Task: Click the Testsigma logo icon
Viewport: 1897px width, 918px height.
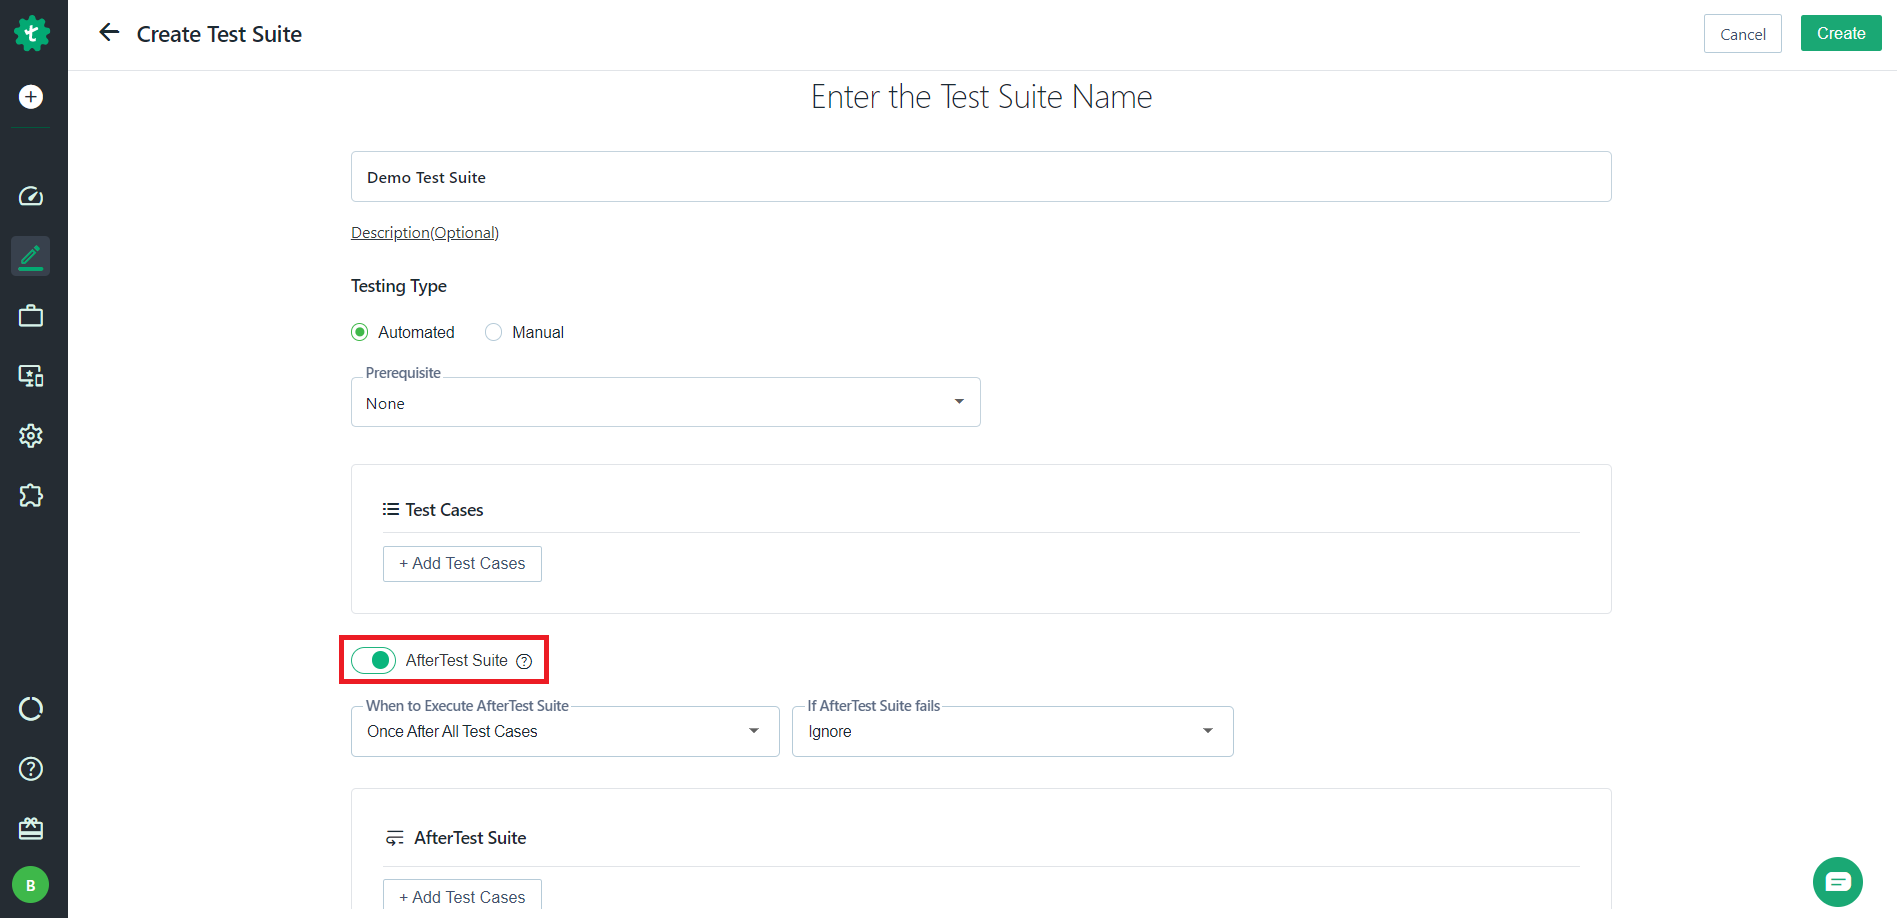Action: (32, 33)
